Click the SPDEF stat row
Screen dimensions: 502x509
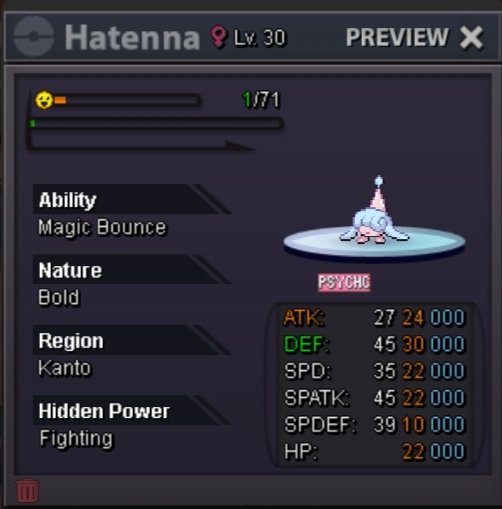pos(374,425)
